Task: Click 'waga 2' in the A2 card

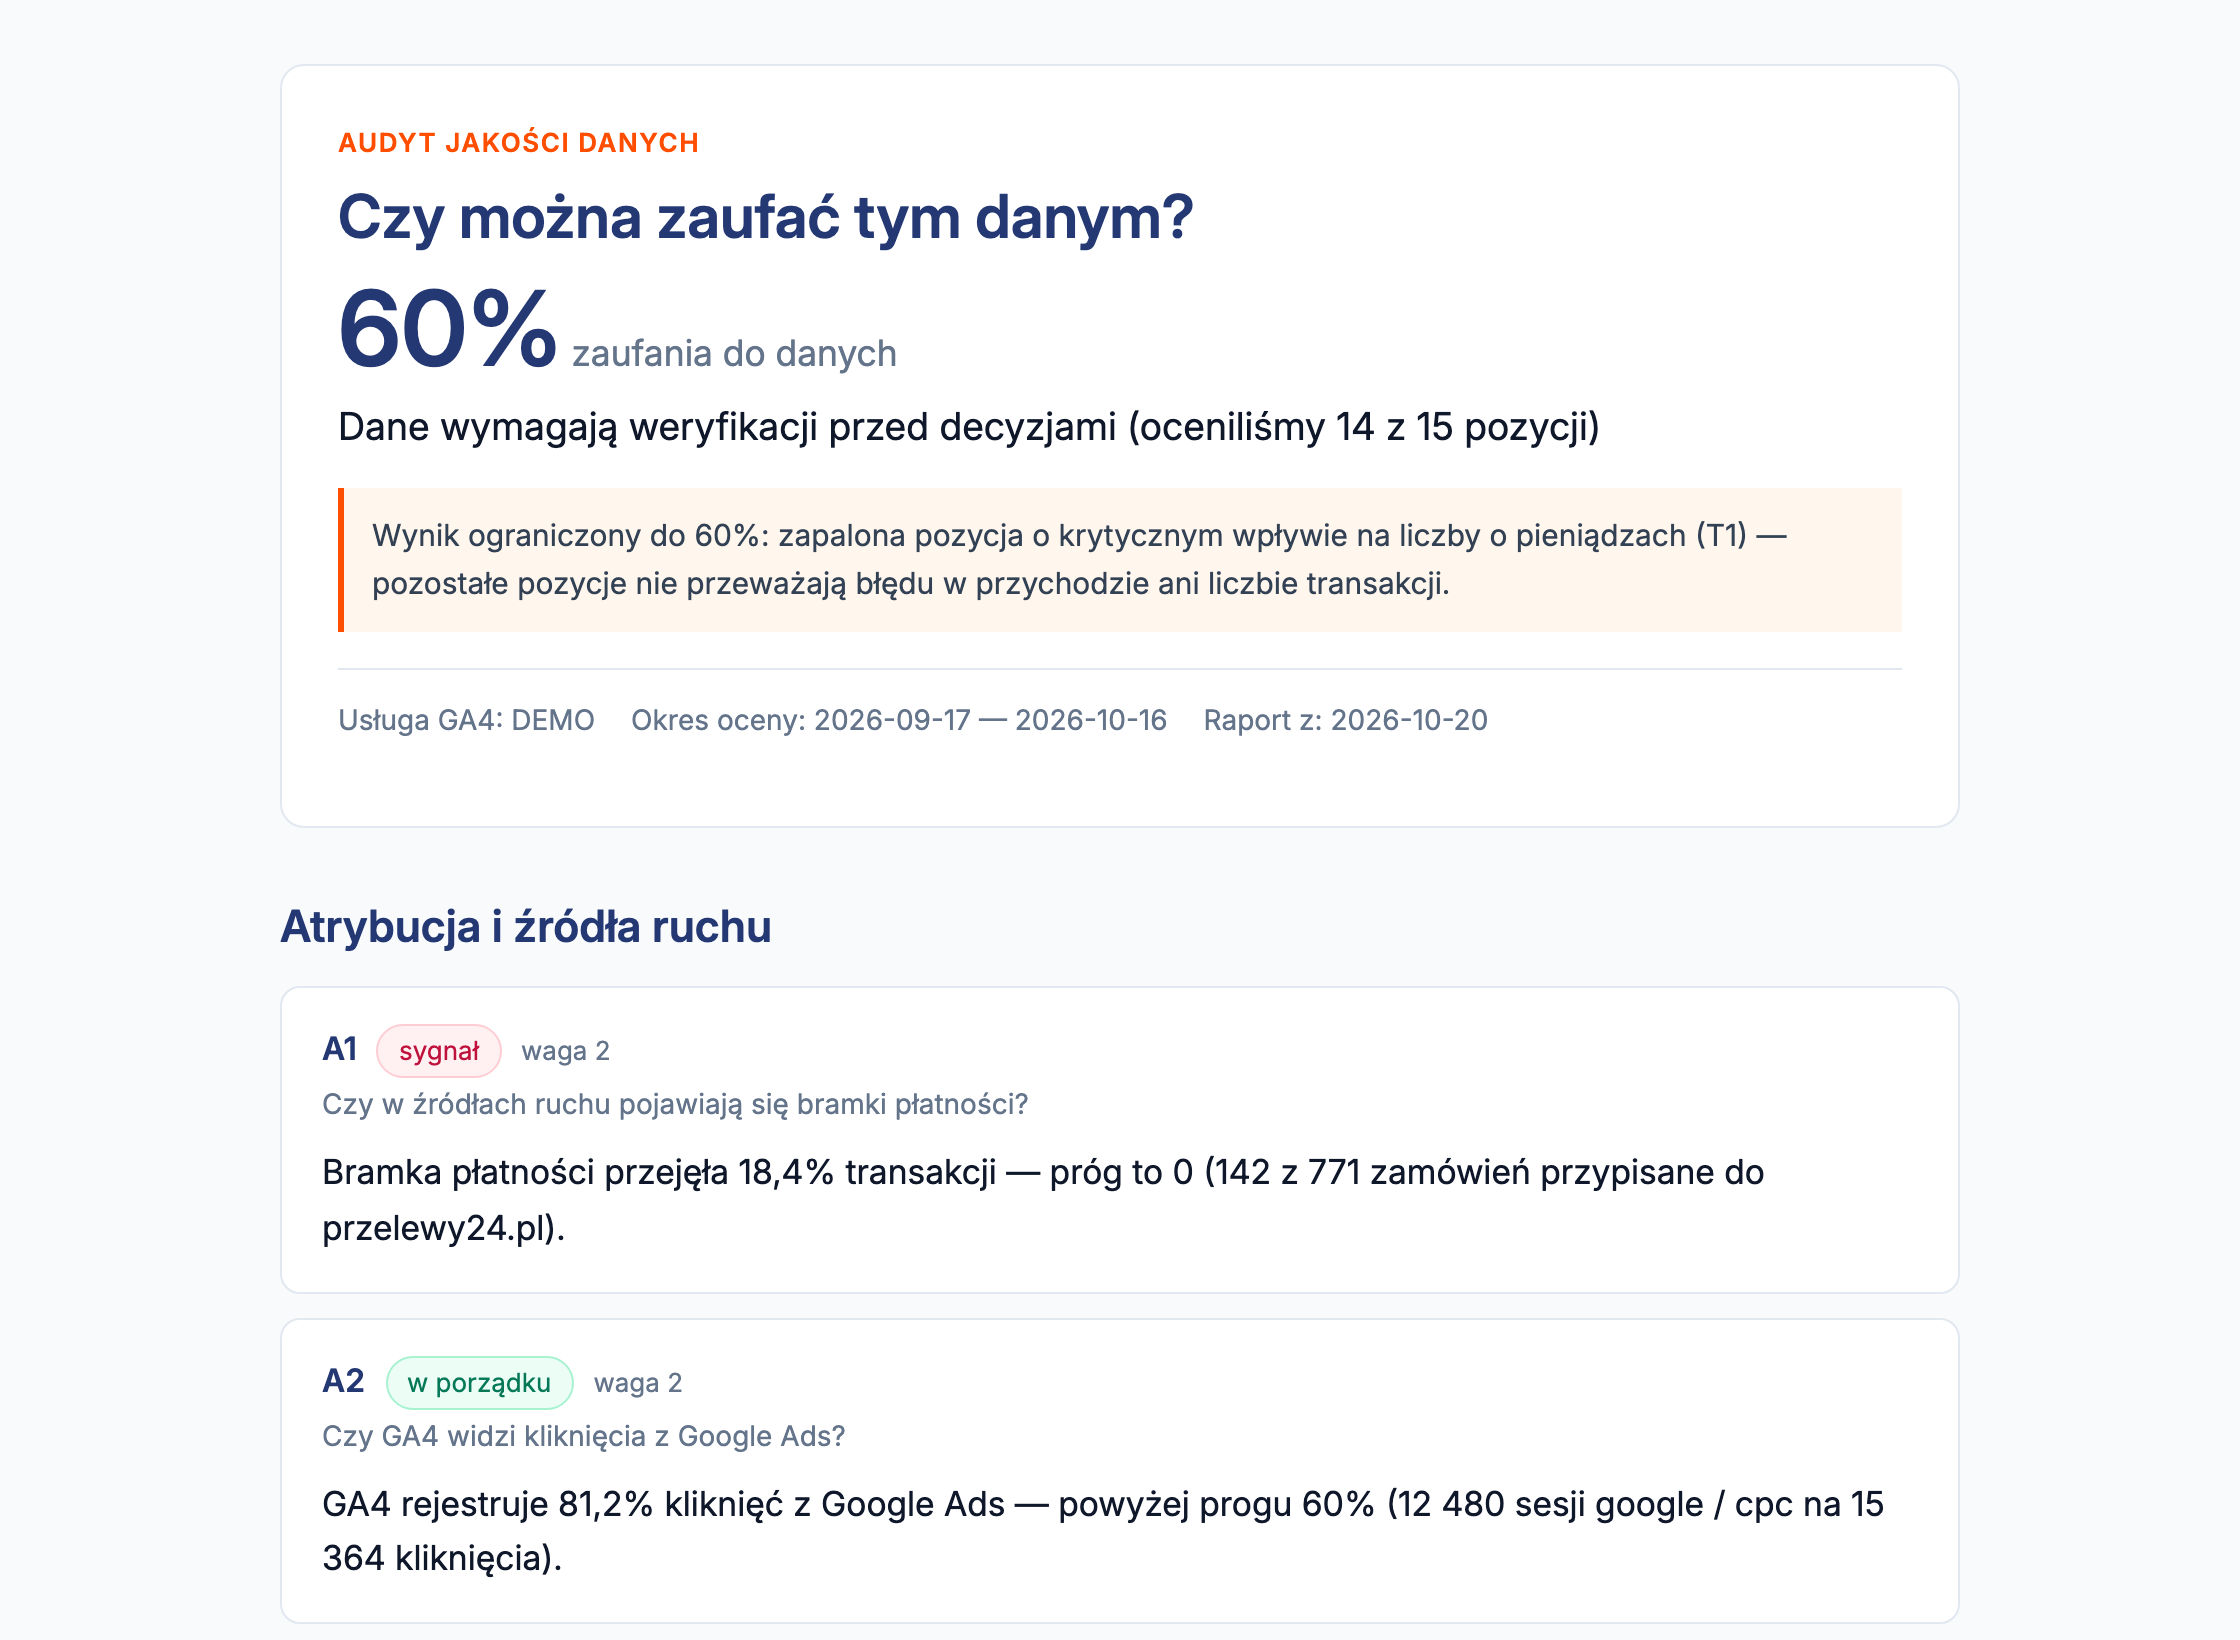Action: 638,1383
